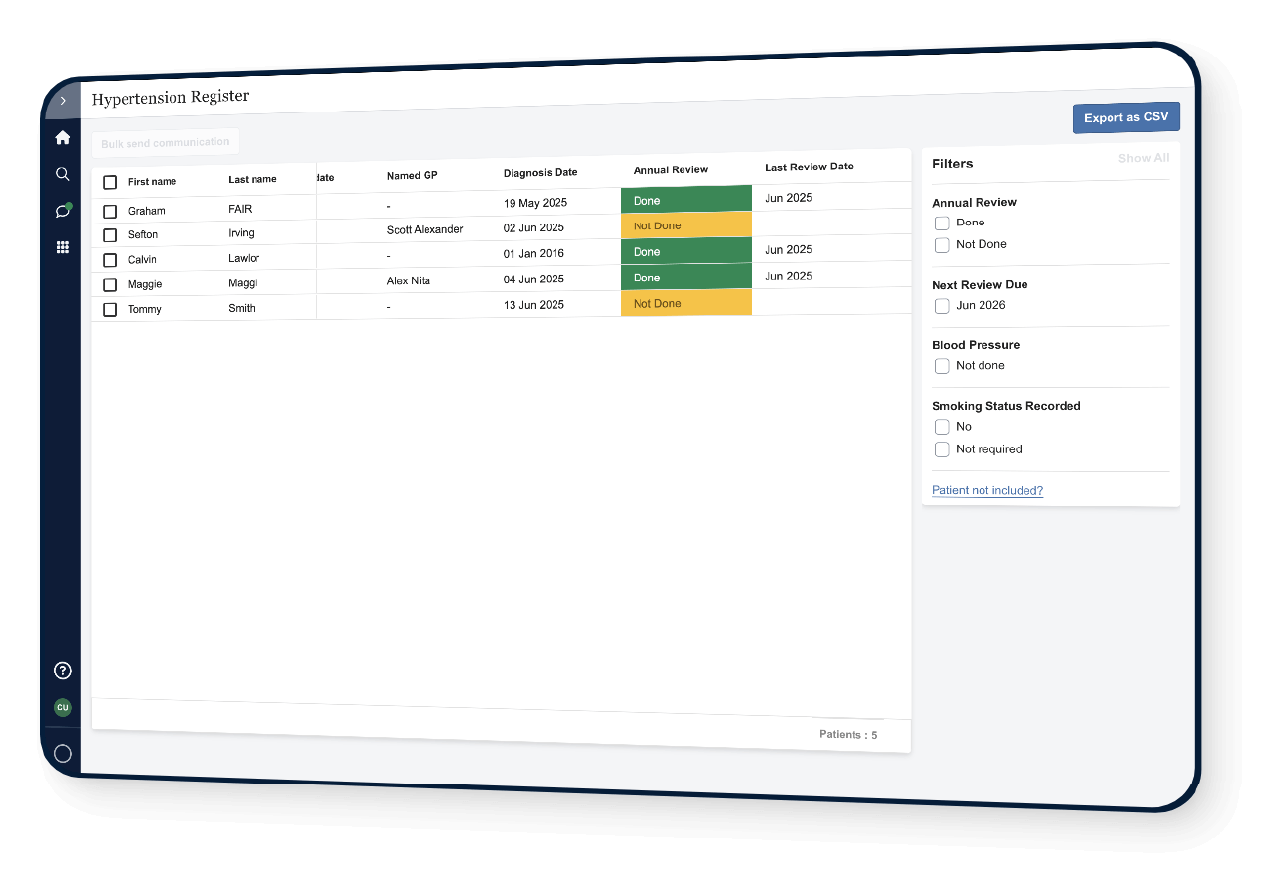Select the checkbox for Calvin
Viewport: 1281px width, 895px height.
click(110, 260)
